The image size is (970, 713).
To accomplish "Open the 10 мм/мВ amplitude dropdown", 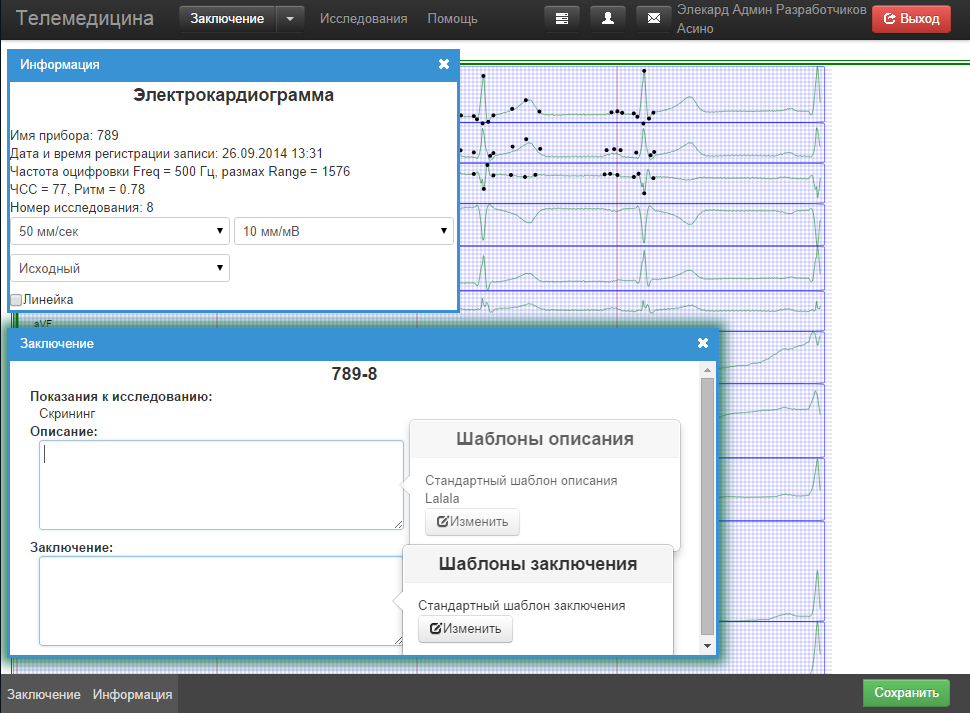I will point(344,231).
